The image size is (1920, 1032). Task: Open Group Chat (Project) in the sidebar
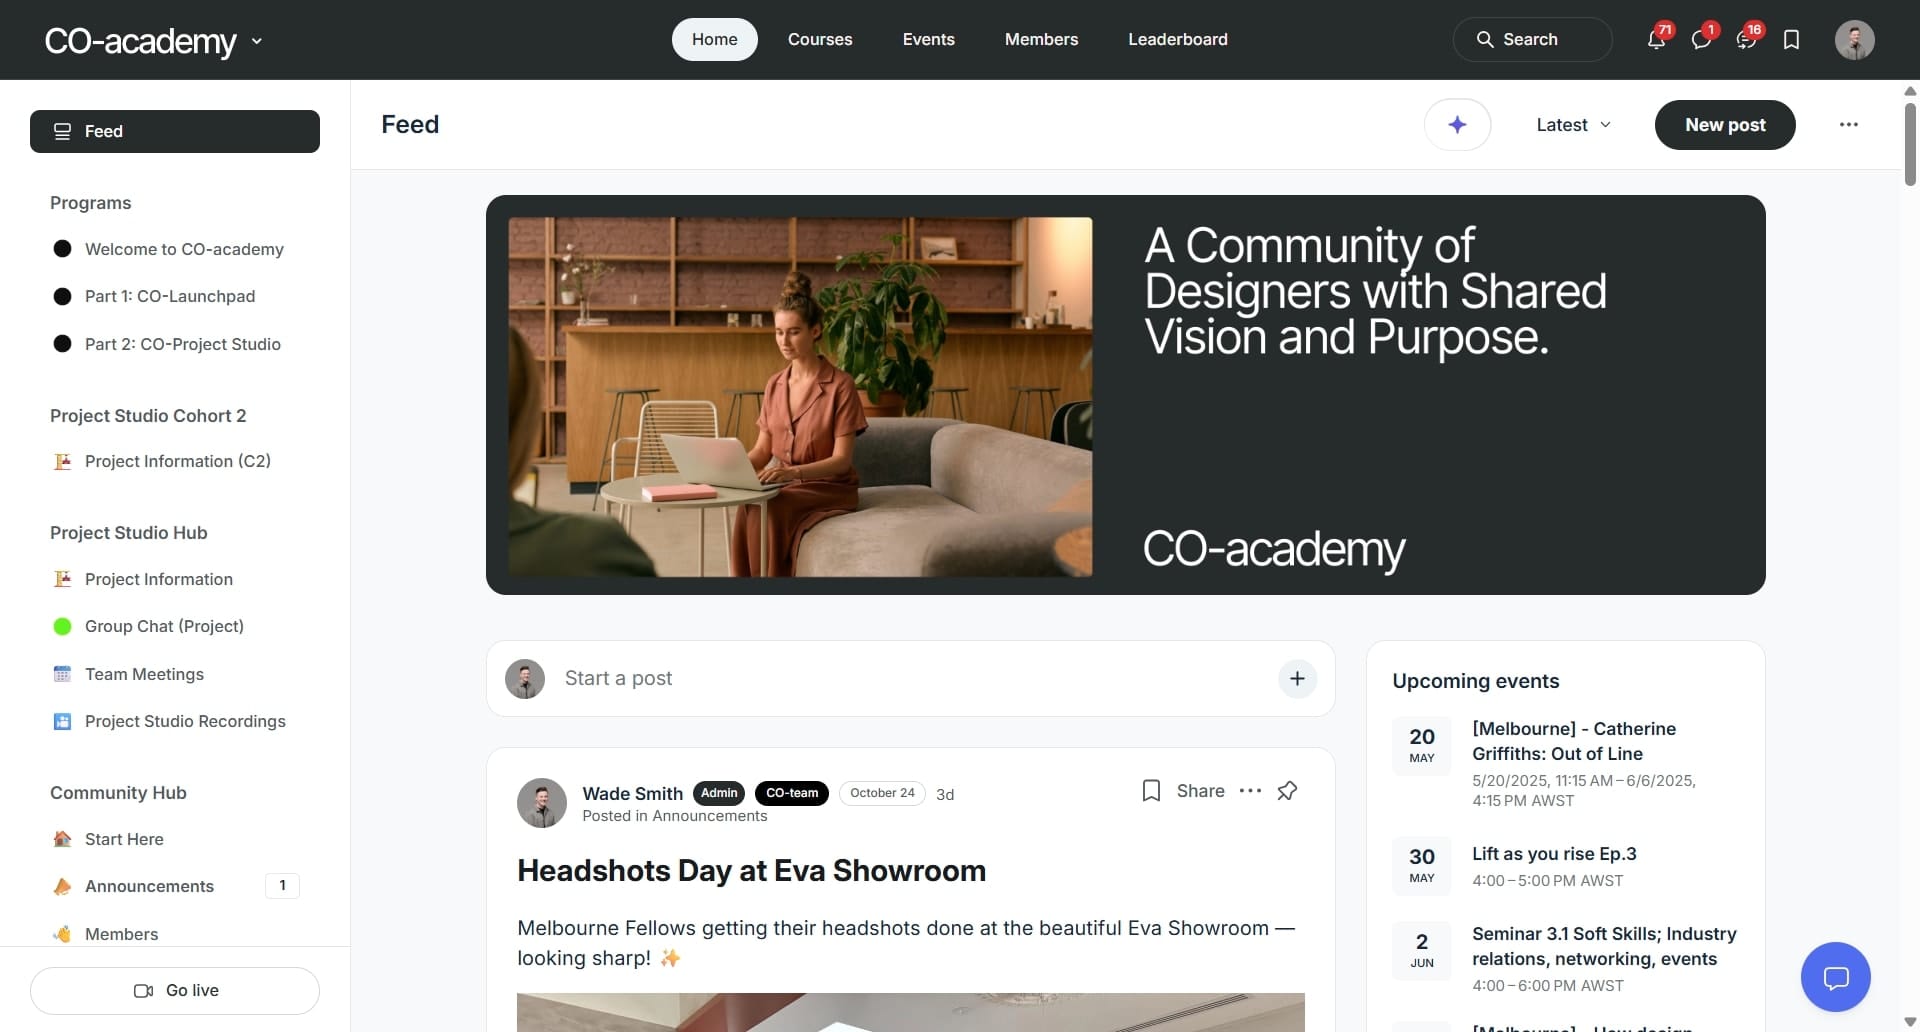tap(164, 626)
